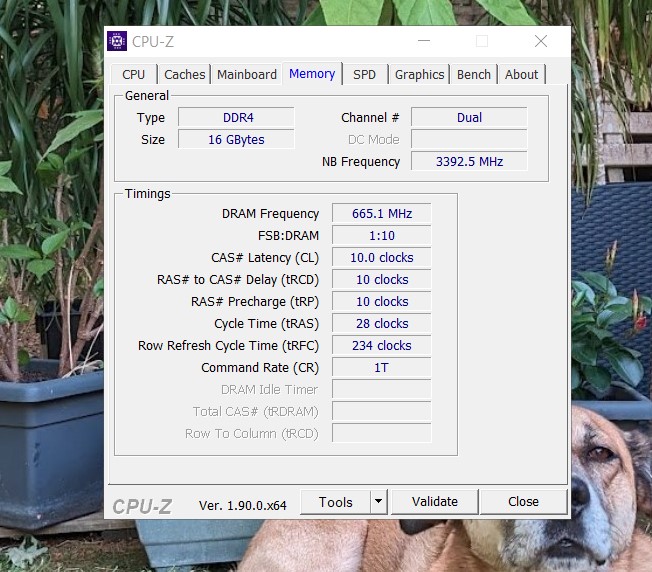This screenshot has width=652, height=572.
Task: Click the CAS# Latency value 10.0 clocks
Action: 382,258
